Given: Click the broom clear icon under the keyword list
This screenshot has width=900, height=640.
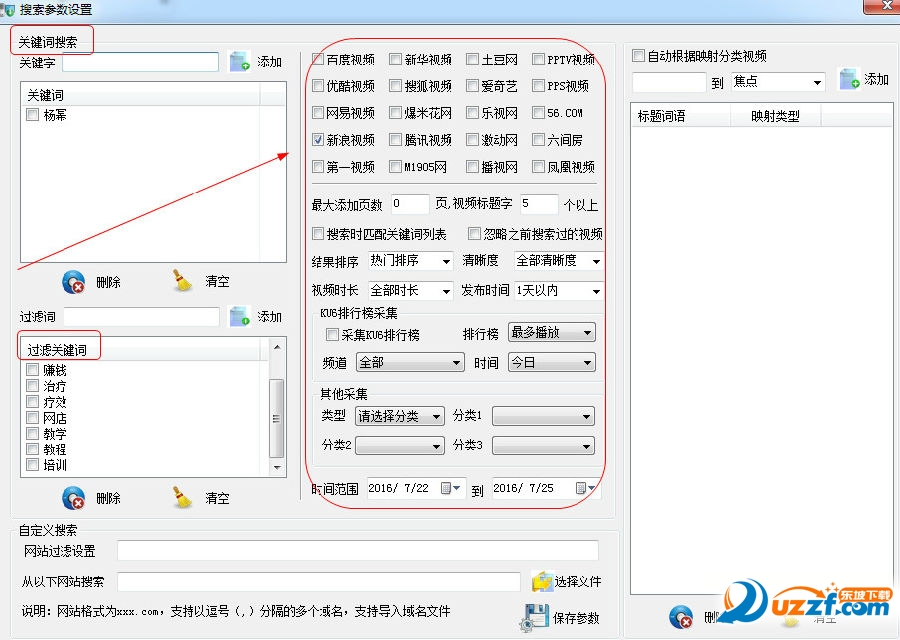Looking at the screenshot, I should point(183,281).
